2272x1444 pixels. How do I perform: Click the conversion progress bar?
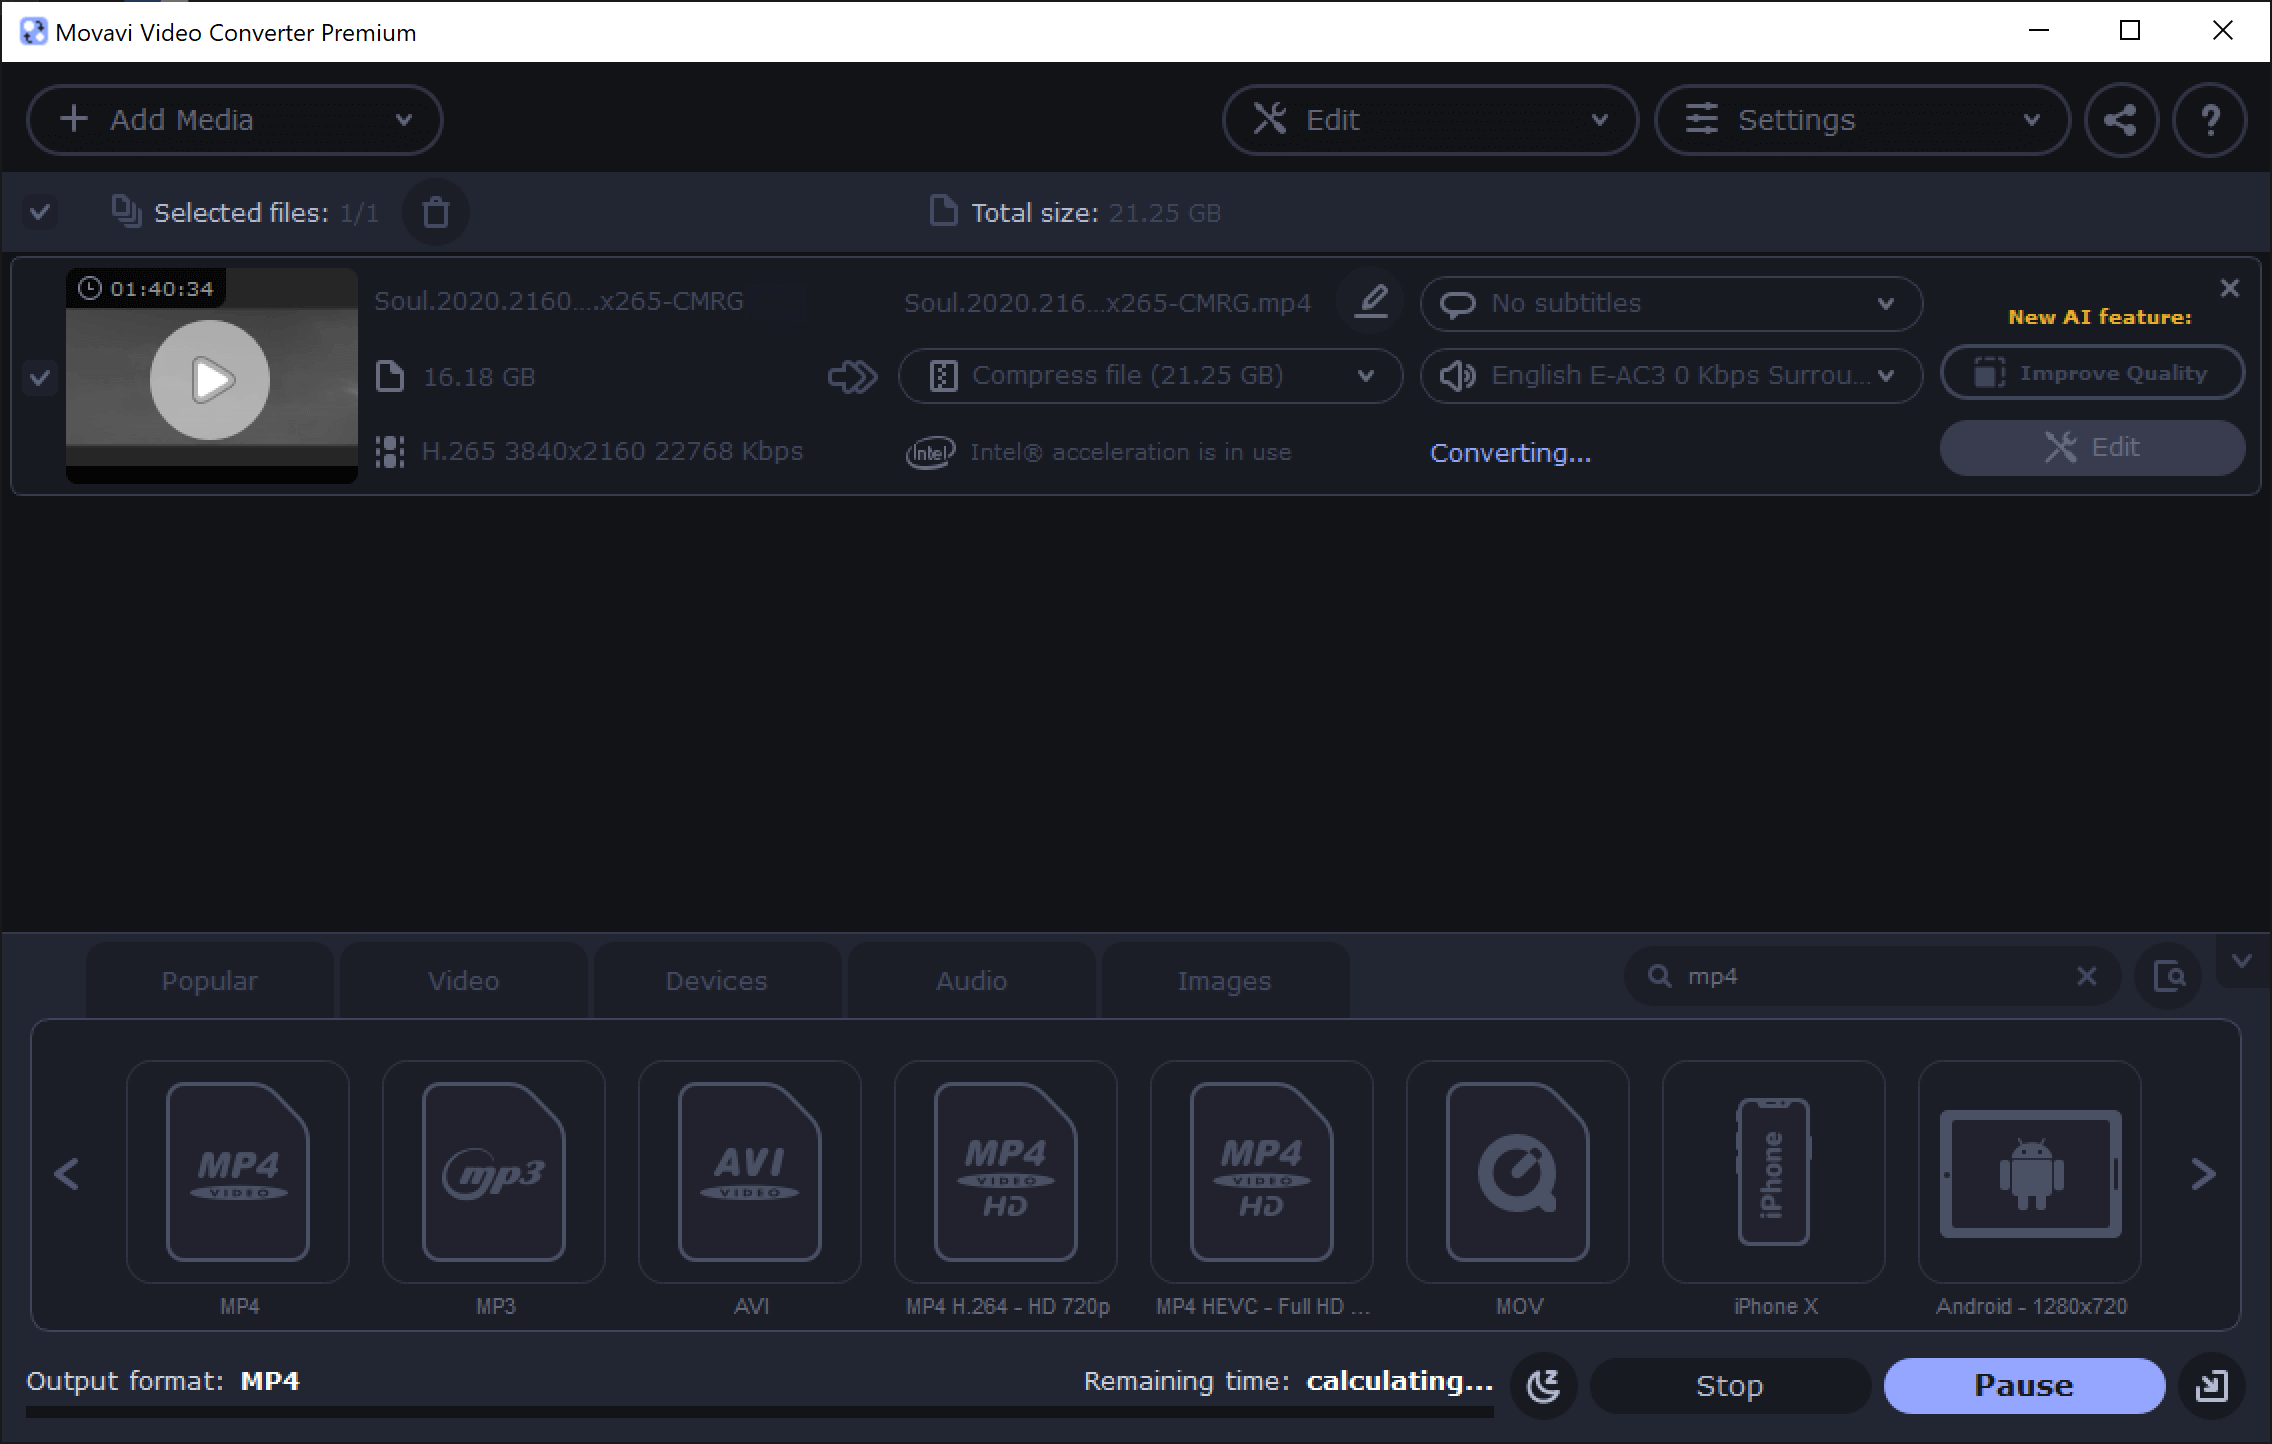click(760, 1413)
